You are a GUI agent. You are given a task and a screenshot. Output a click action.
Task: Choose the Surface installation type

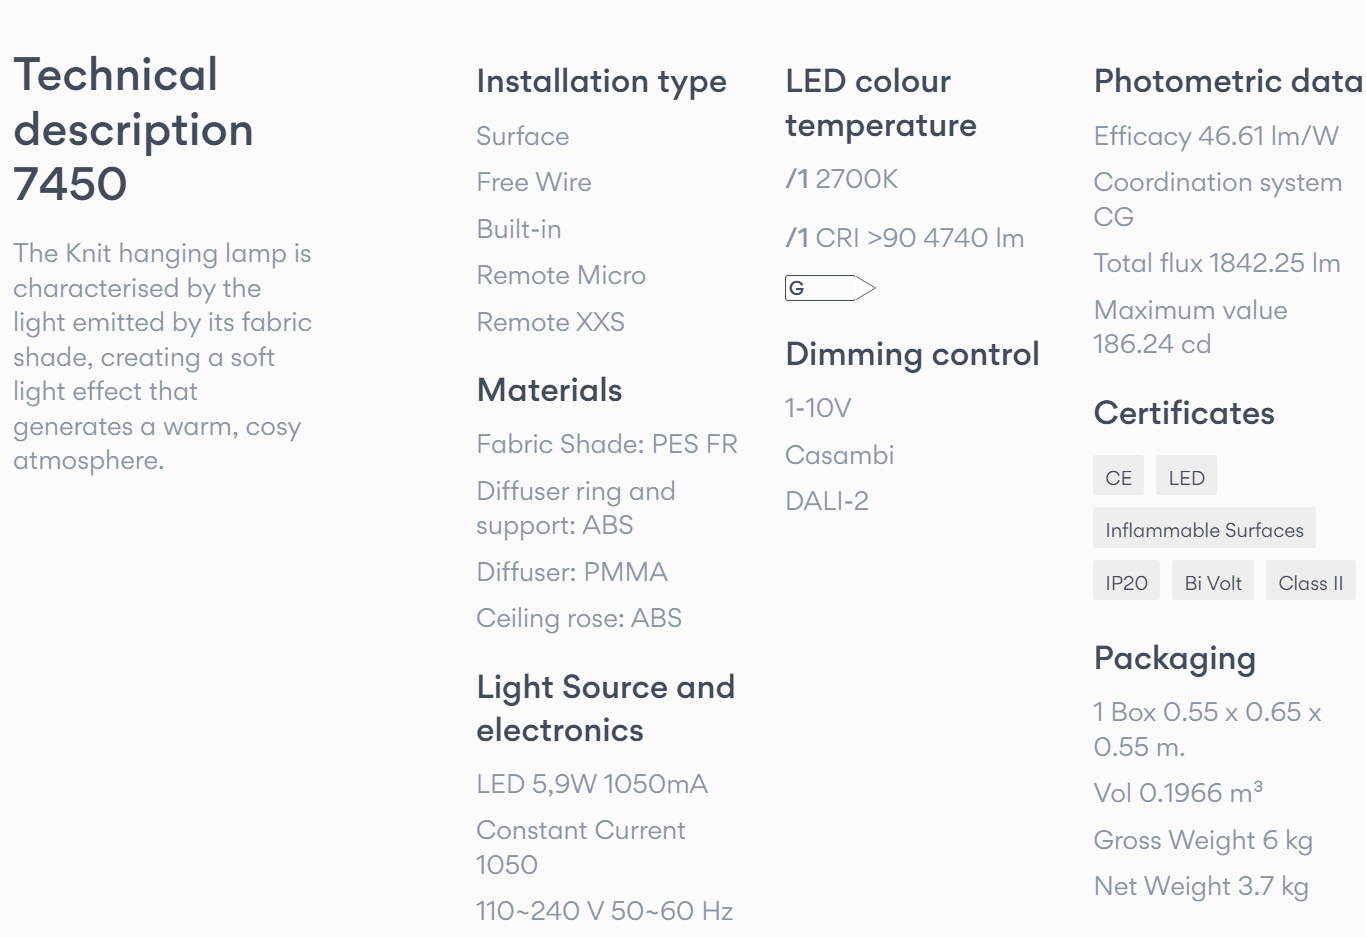523,136
